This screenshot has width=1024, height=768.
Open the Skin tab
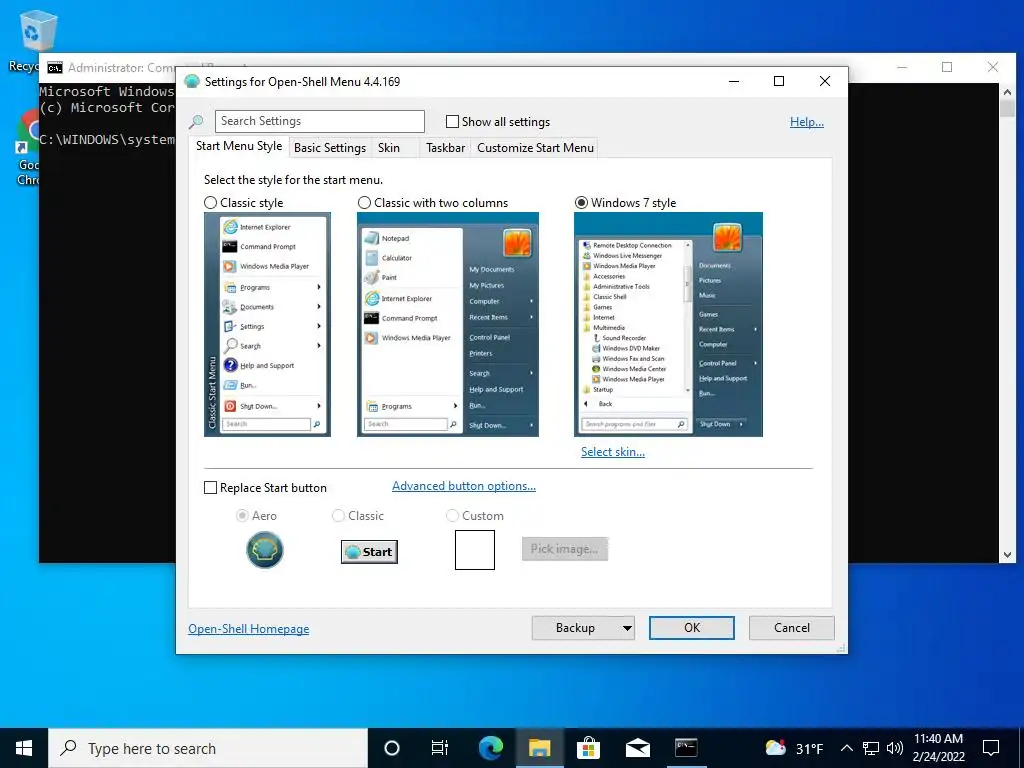tap(389, 148)
